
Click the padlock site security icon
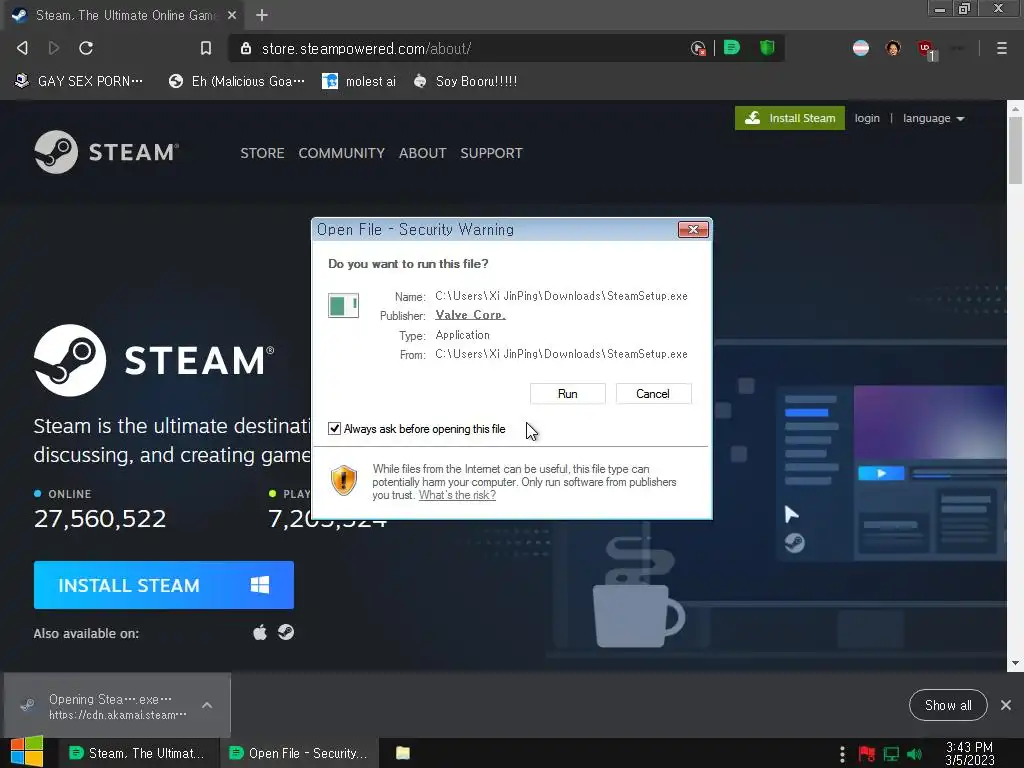pyautogui.click(x=246, y=48)
